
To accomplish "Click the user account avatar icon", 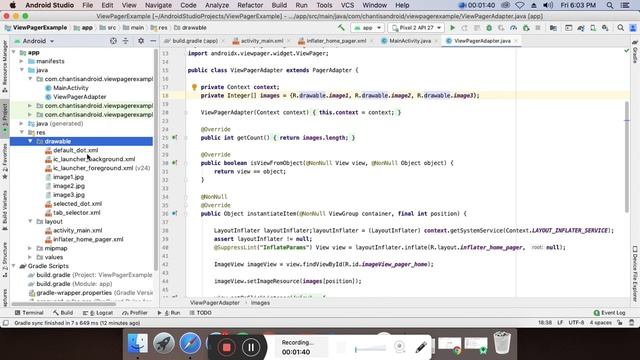I will (633, 28).
